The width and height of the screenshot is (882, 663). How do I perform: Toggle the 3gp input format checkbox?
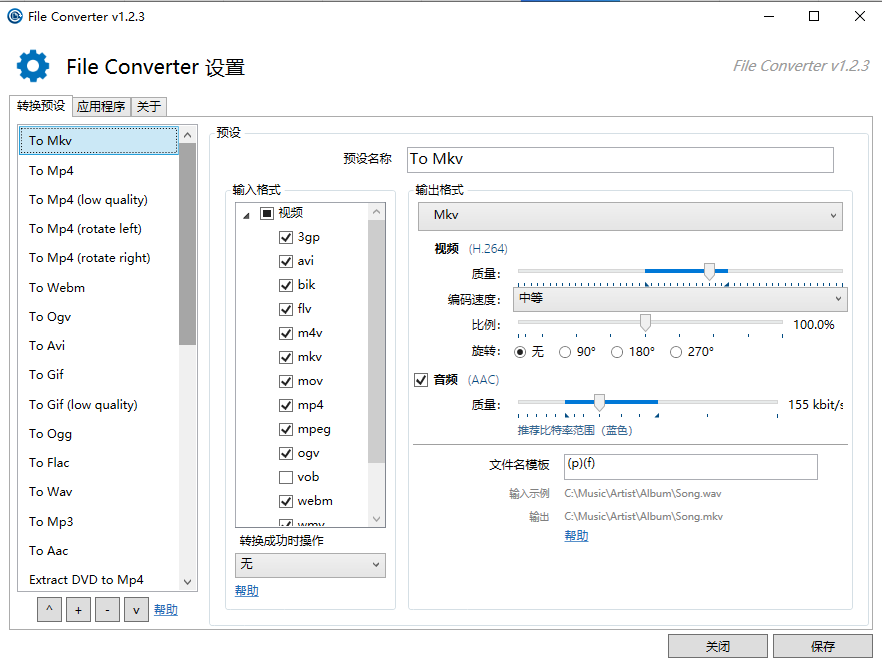tap(286, 237)
